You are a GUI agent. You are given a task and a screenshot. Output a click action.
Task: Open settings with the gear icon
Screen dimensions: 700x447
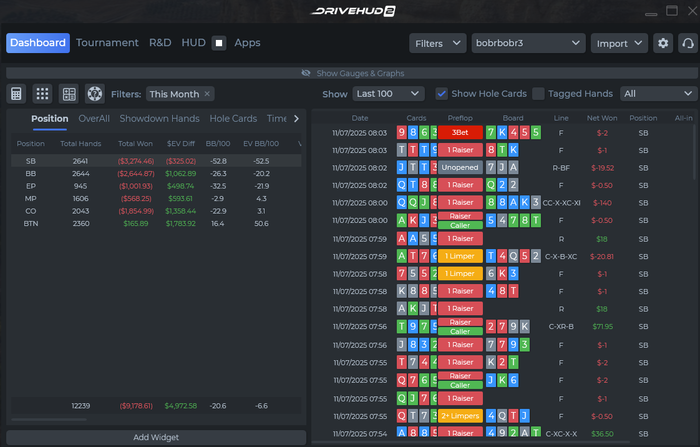click(663, 43)
